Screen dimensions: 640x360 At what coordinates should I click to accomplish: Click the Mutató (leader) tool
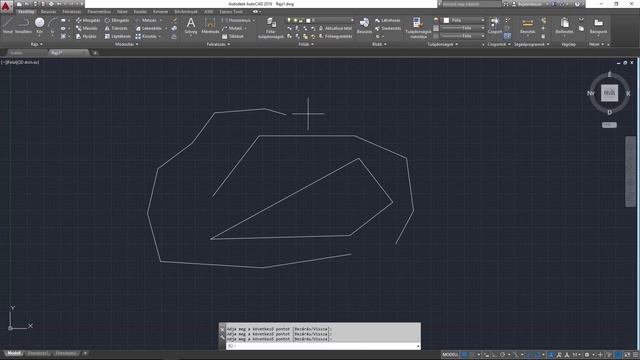(232, 28)
